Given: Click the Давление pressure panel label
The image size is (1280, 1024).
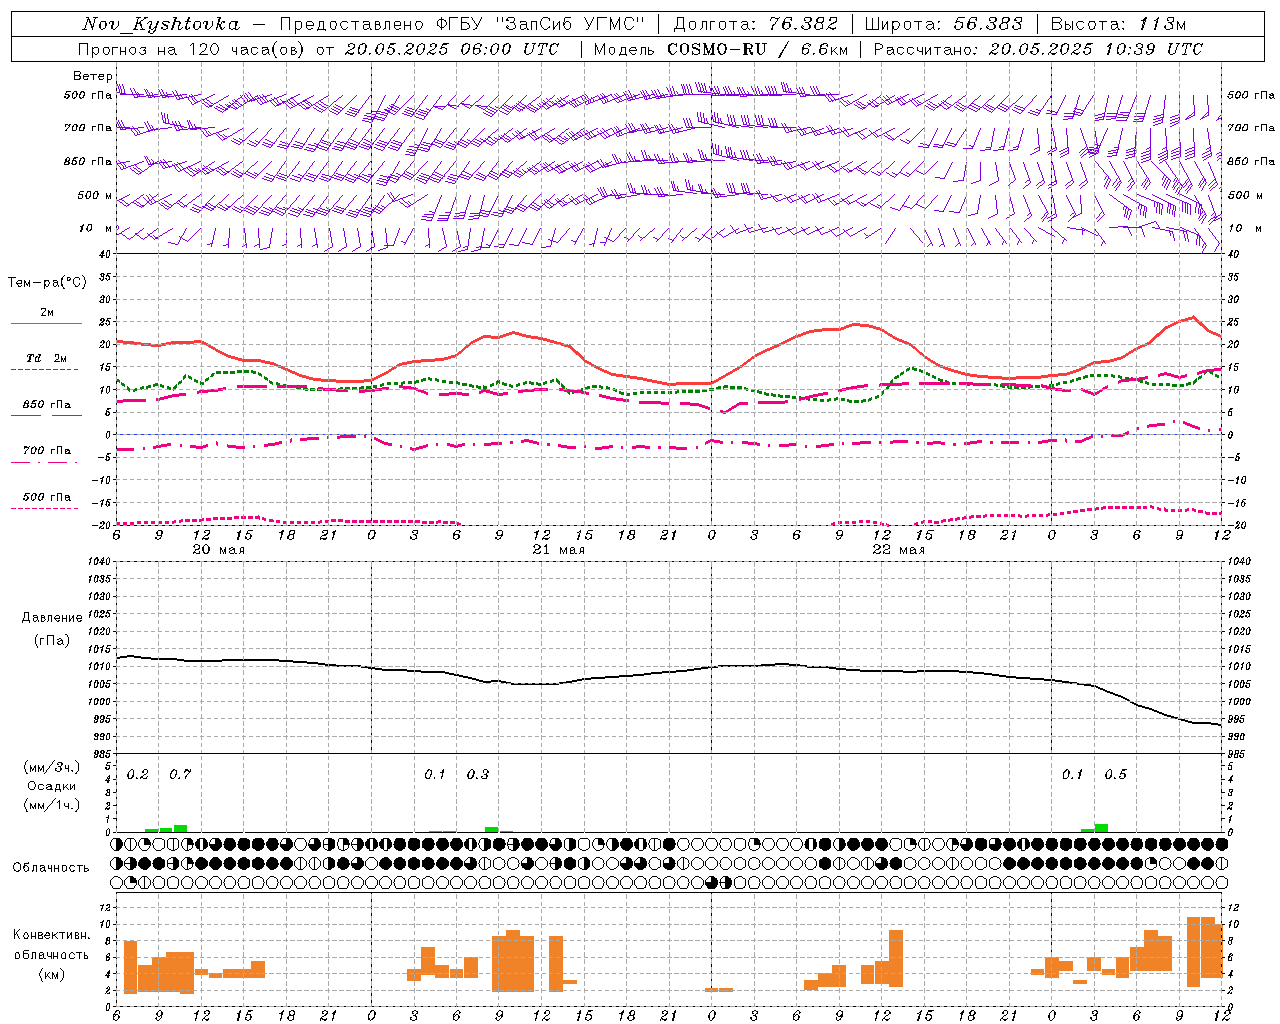Looking at the screenshot, I should pos(52,618).
